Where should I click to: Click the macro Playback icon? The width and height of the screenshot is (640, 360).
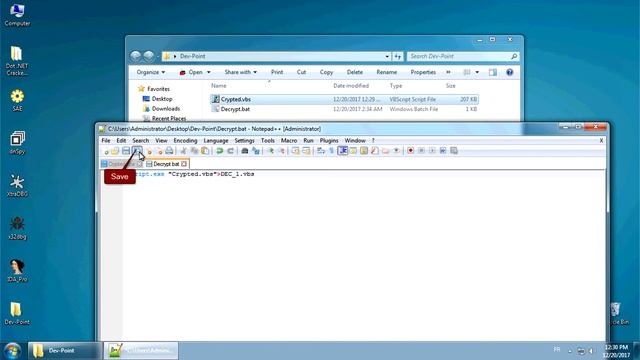click(432, 151)
